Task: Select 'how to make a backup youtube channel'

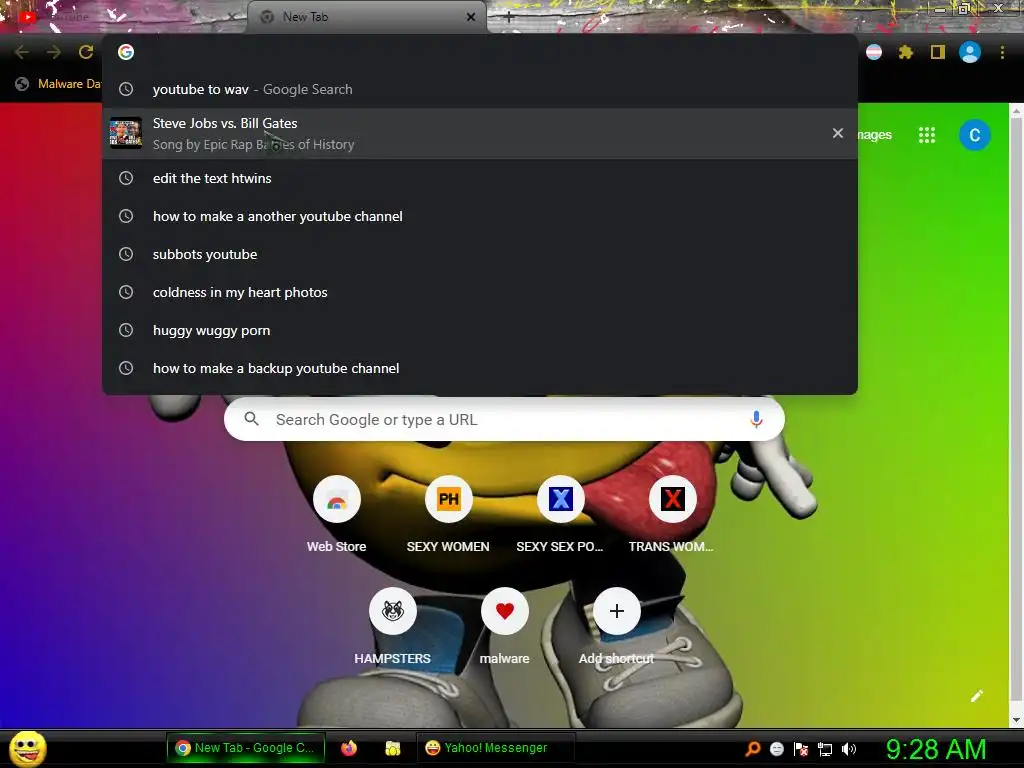Action: 480,368
